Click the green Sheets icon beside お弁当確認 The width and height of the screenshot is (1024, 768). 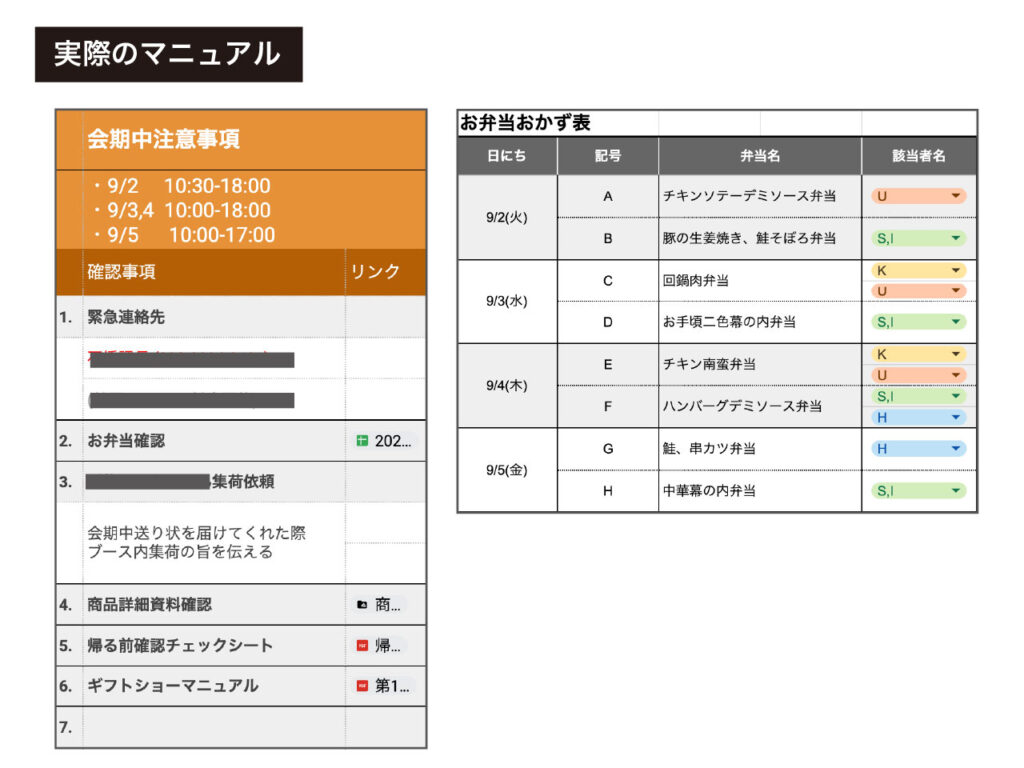point(362,441)
